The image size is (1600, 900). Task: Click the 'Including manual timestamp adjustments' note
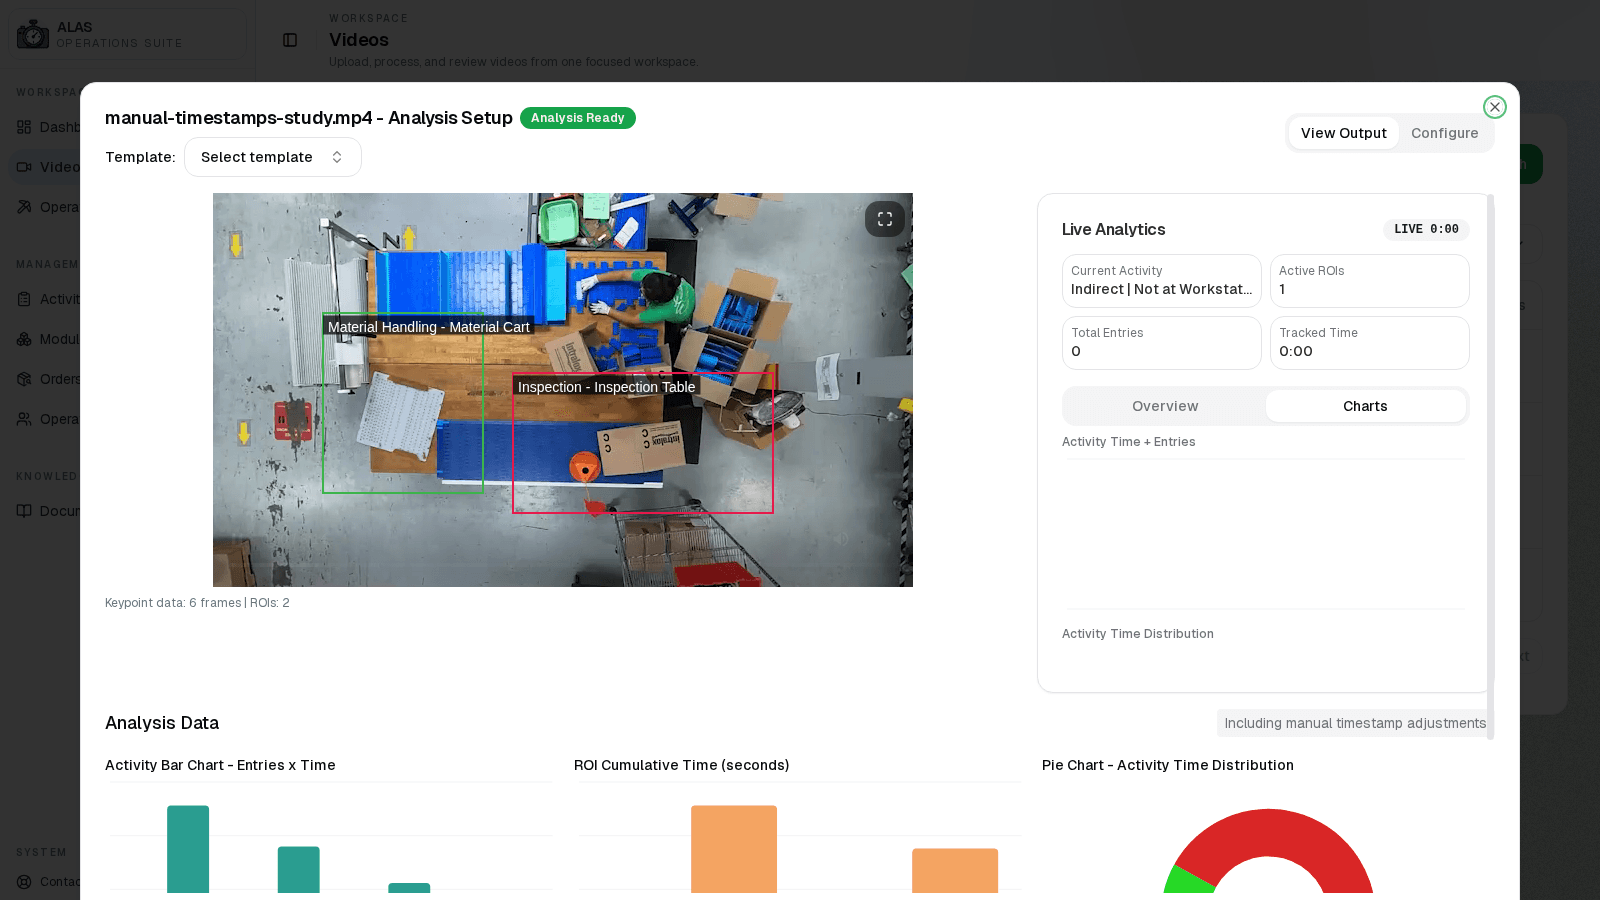pyautogui.click(x=1355, y=723)
